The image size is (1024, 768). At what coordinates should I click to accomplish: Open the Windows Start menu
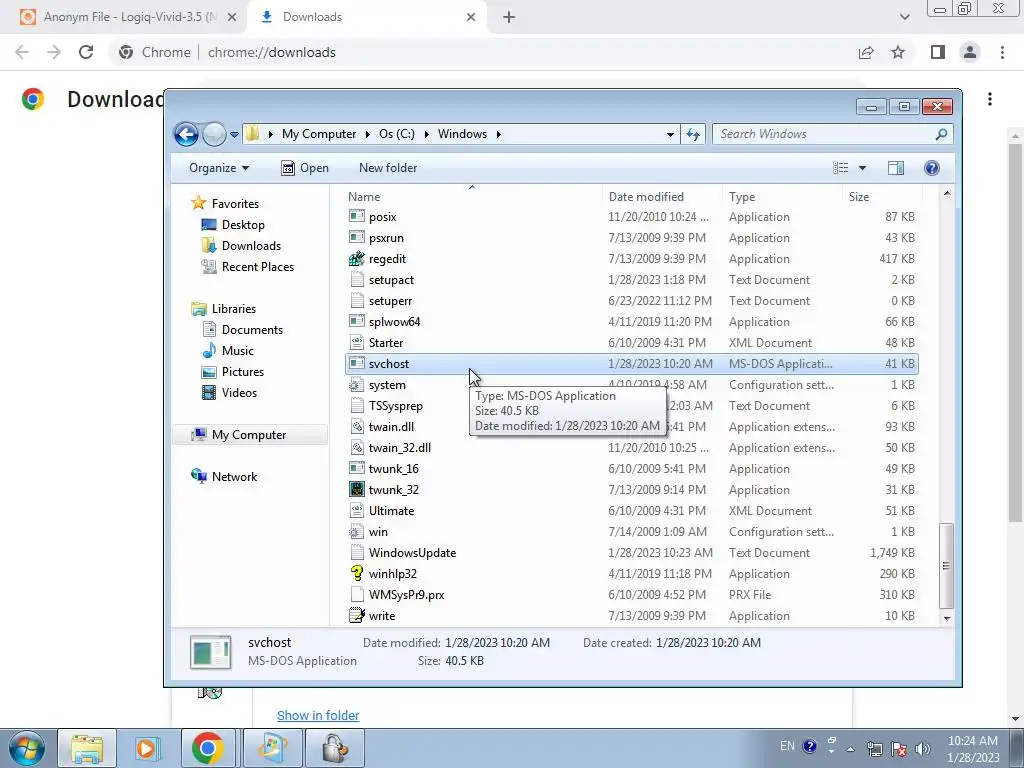(26, 748)
